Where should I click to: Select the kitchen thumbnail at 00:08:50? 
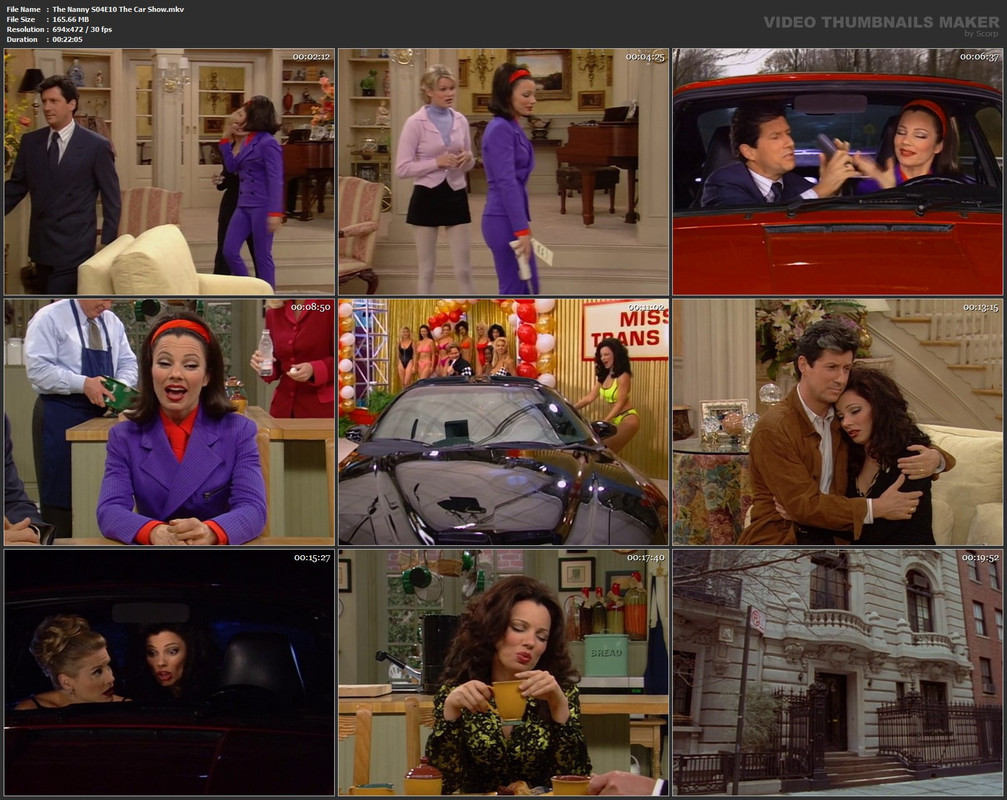[x=170, y=422]
